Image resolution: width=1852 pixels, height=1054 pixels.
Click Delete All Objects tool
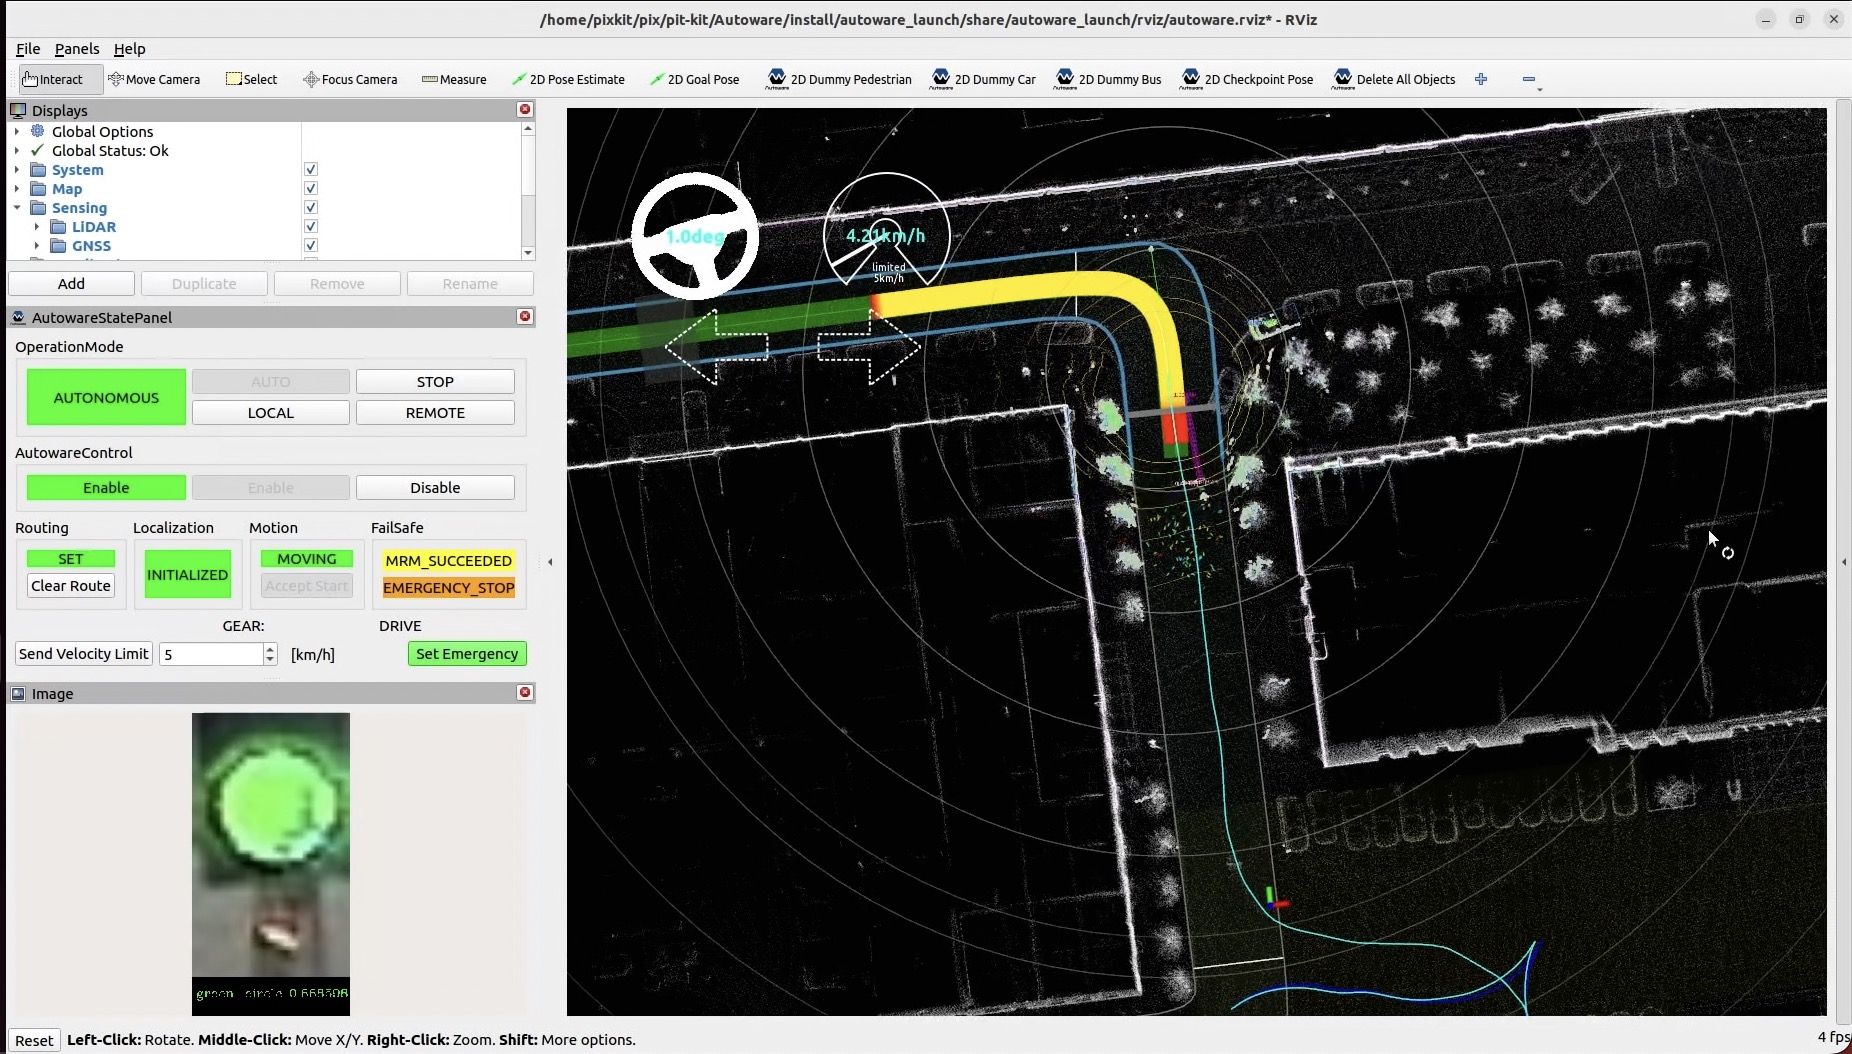tap(1394, 79)
